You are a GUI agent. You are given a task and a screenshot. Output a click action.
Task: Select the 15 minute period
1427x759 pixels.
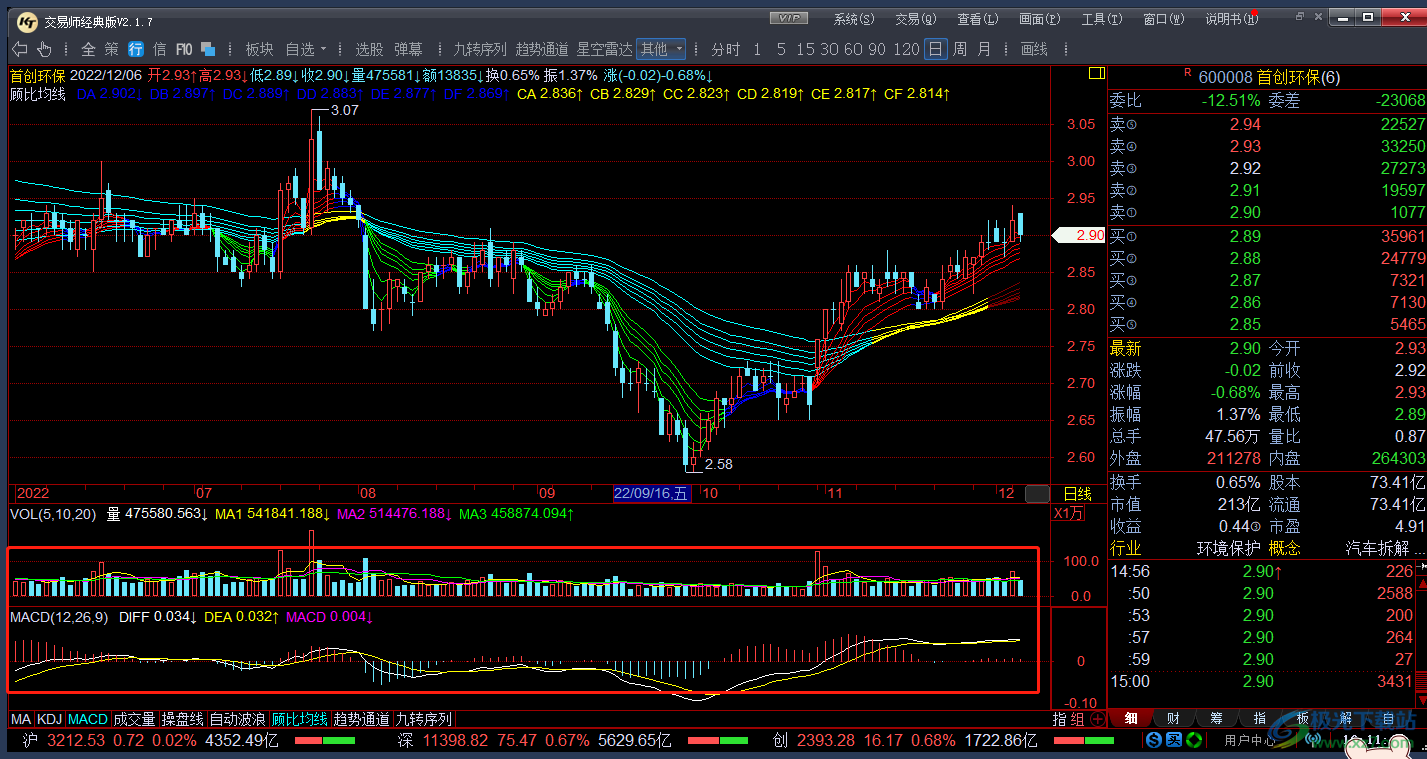pyautogui.click(x=804, y=49)
